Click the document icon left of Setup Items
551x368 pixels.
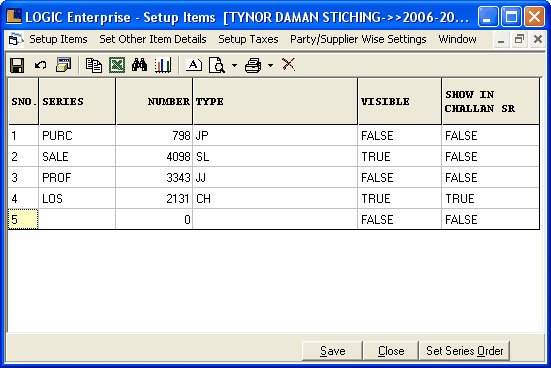coord(15,39)
